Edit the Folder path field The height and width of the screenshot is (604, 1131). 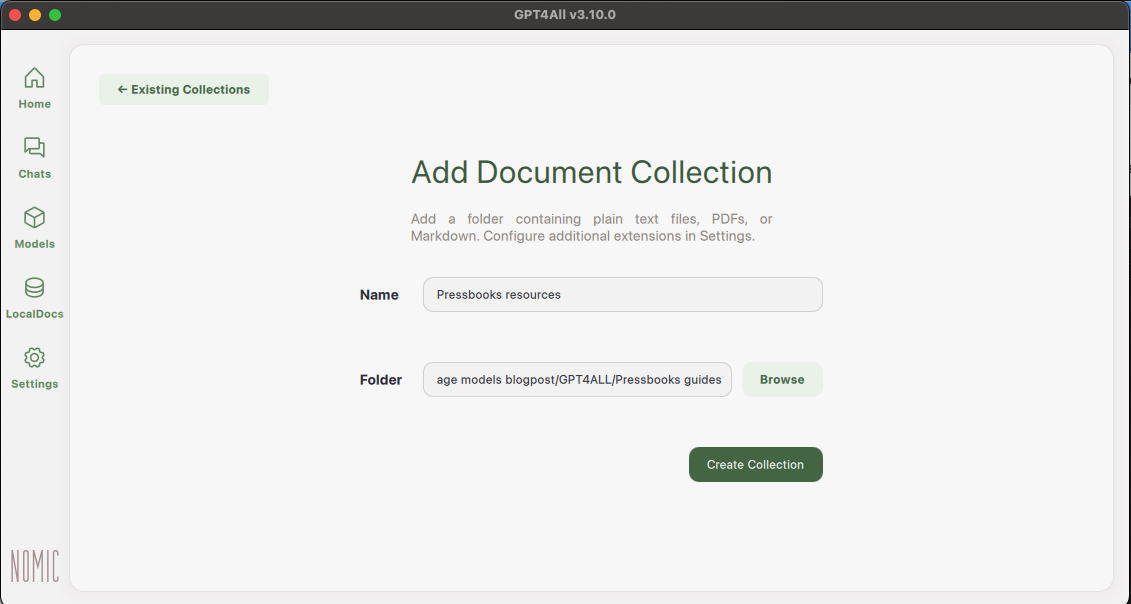(x=577, y=379)
